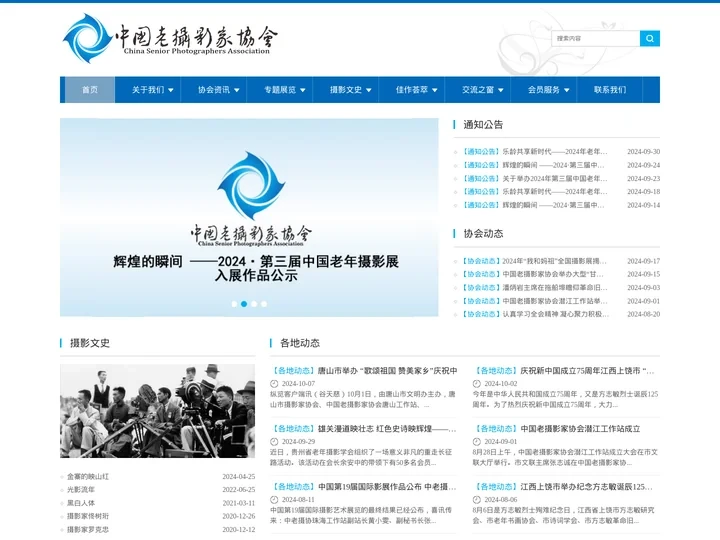Open the 关于我们 menu
This screenshot has width=720, height=540.
tap(148, 90)
